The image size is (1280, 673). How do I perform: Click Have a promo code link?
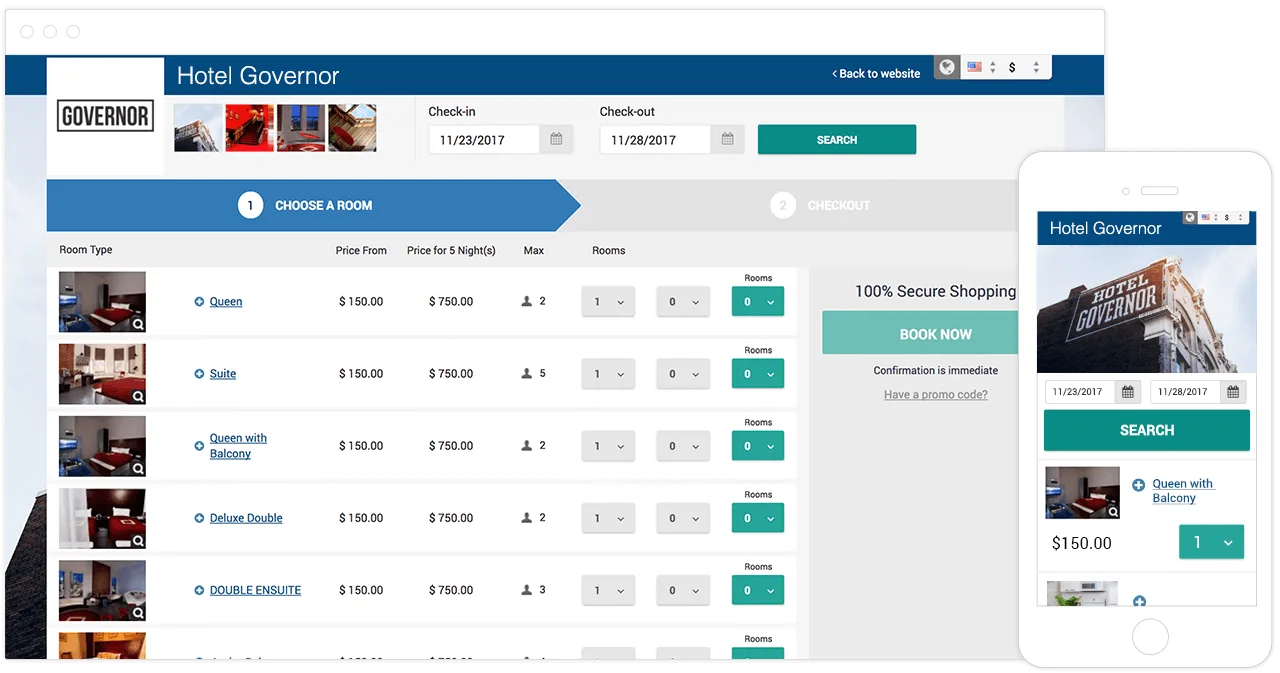coord(936,395)
